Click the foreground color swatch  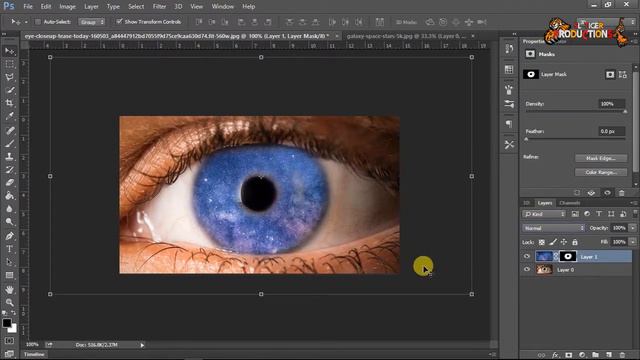7,323
